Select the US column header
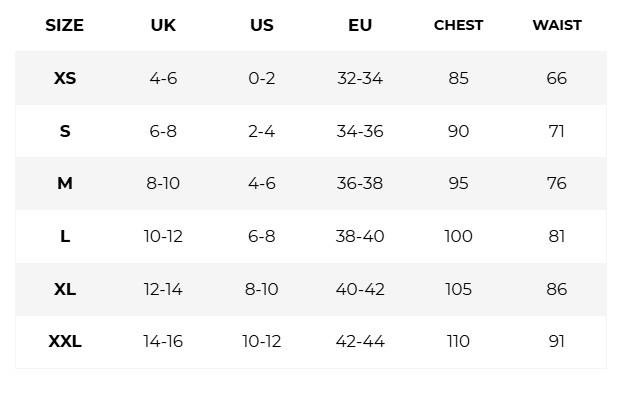 point(261,25)
